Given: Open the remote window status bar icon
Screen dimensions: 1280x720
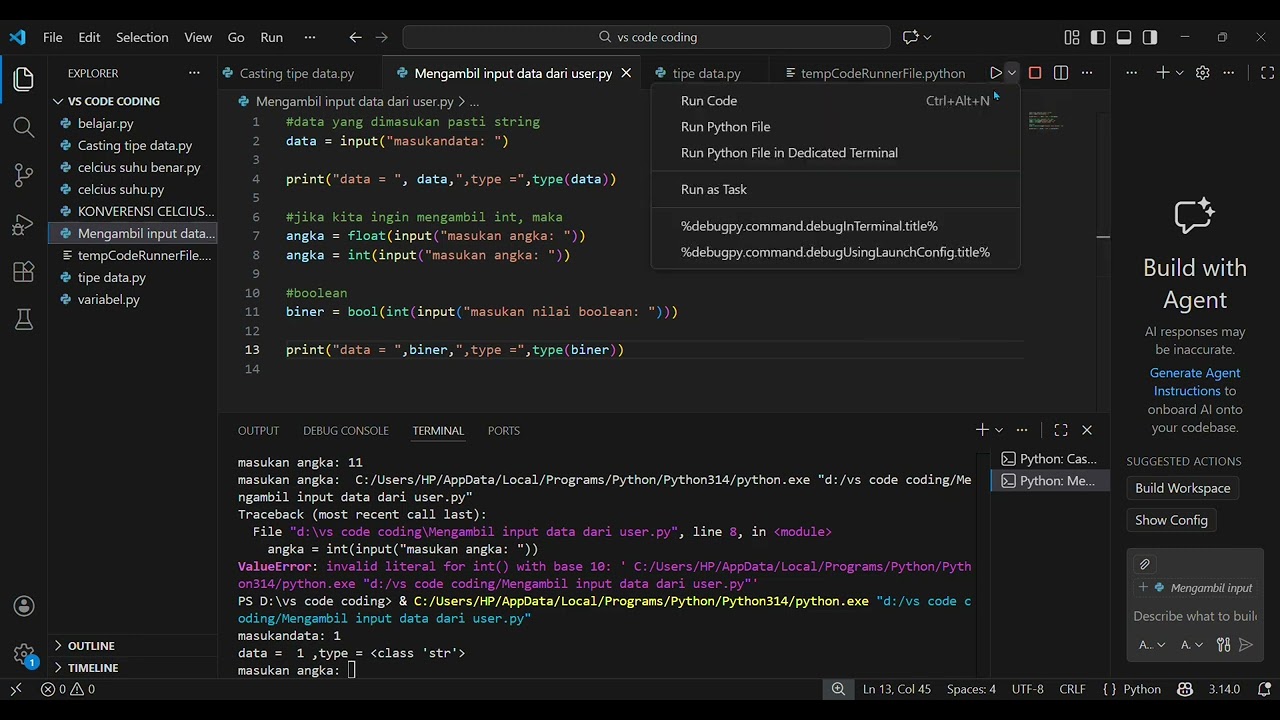Looking at the screenshot, I should [16, 689].
